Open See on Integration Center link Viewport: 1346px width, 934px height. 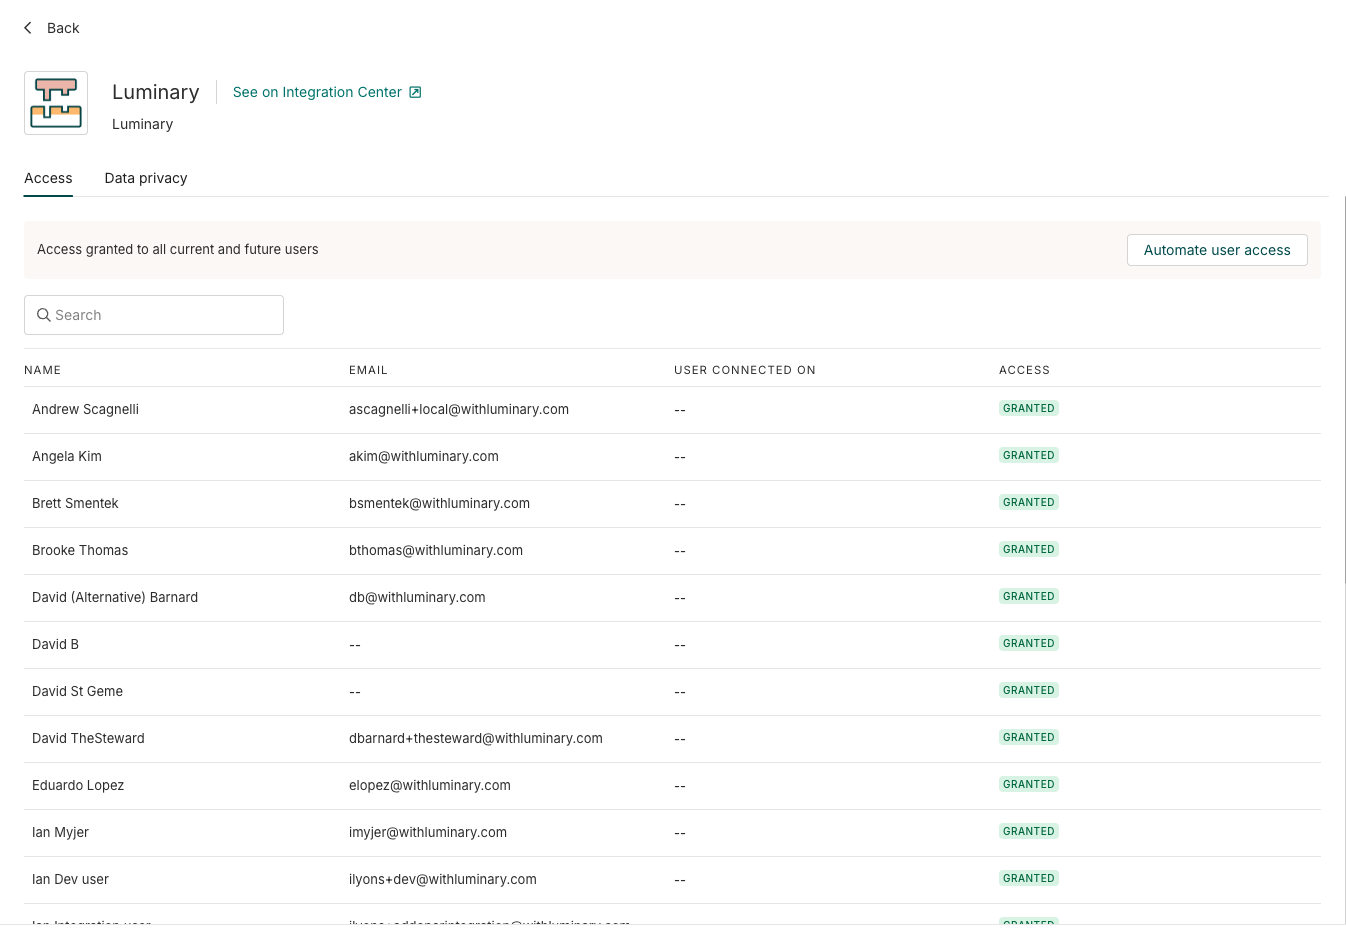tap(327, 92)
